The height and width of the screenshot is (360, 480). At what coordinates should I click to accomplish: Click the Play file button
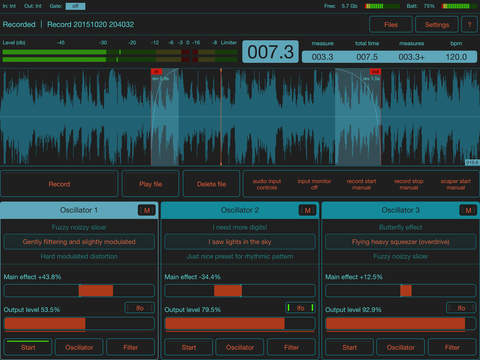pyautogui.click(x=151, y=184)
